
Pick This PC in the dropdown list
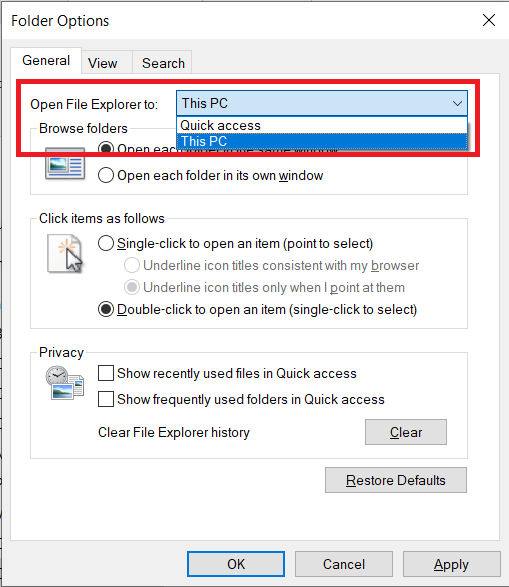322,142
